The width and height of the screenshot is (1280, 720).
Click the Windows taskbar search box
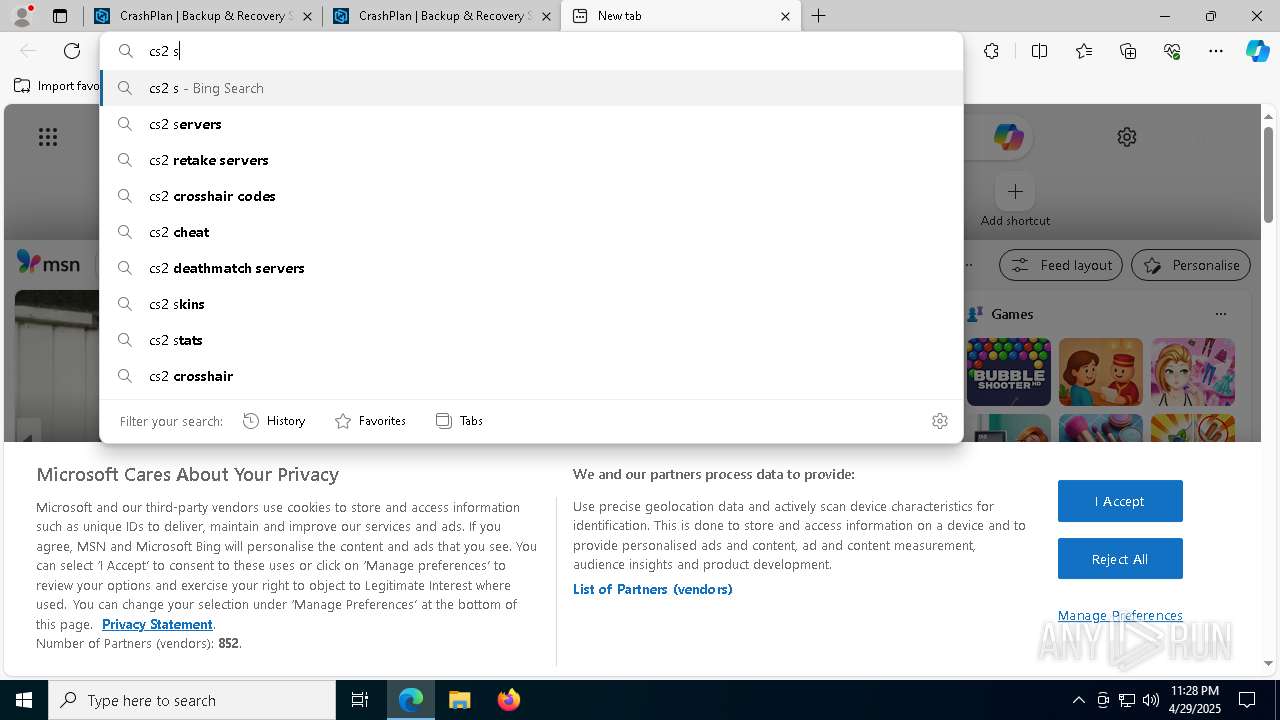(x=192, y=700)
